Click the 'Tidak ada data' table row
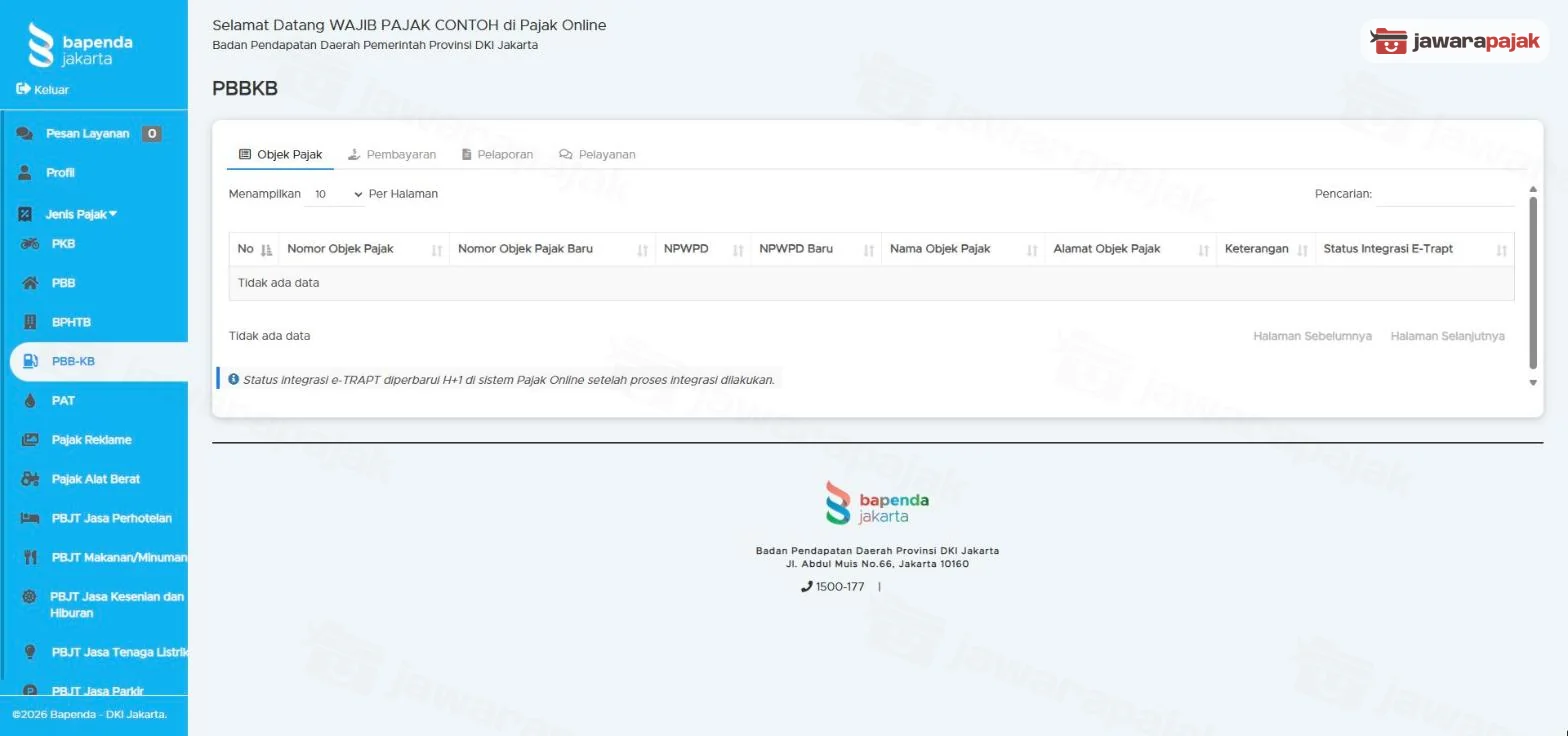Screen dimensions: 1568x736 (x=871, y=283)
